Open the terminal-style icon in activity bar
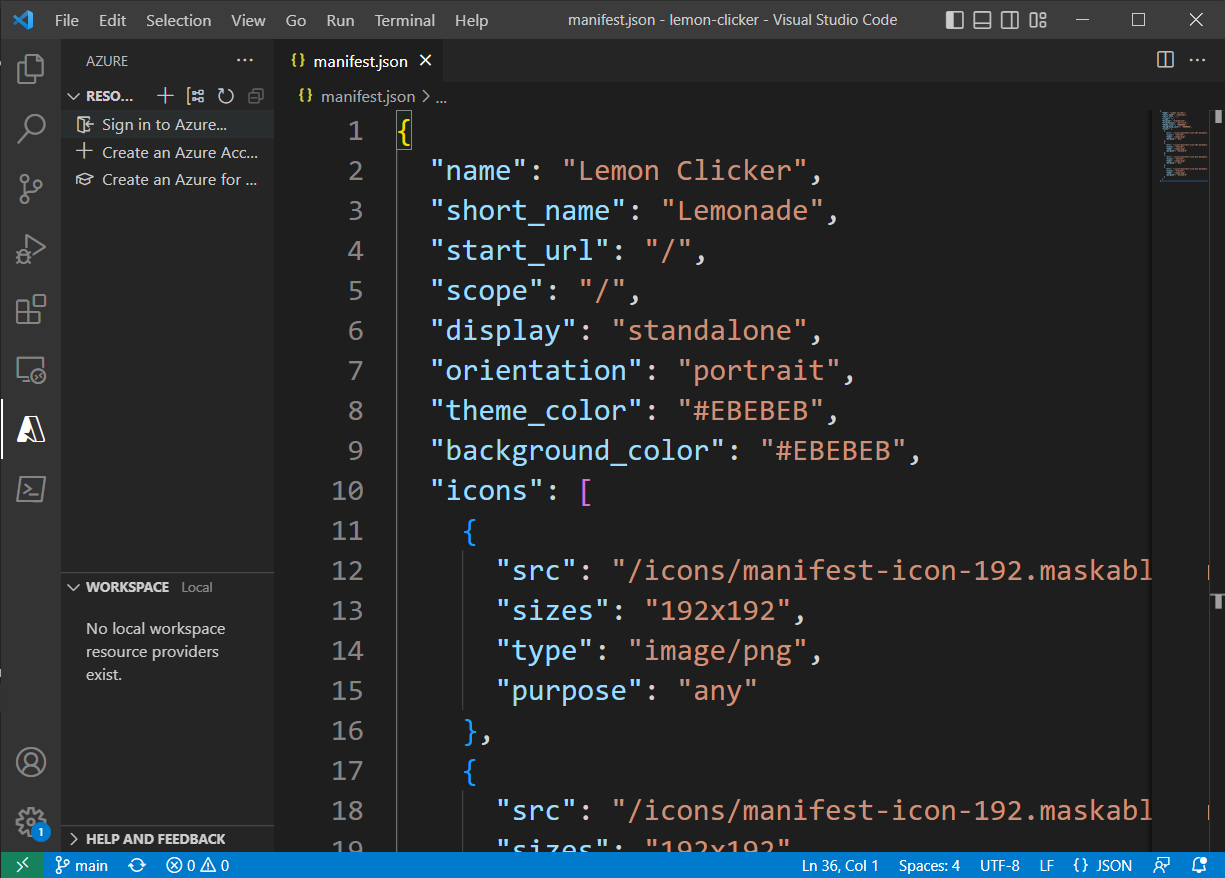This screenshot has height=878, width=1225. (x=31, y=489)
